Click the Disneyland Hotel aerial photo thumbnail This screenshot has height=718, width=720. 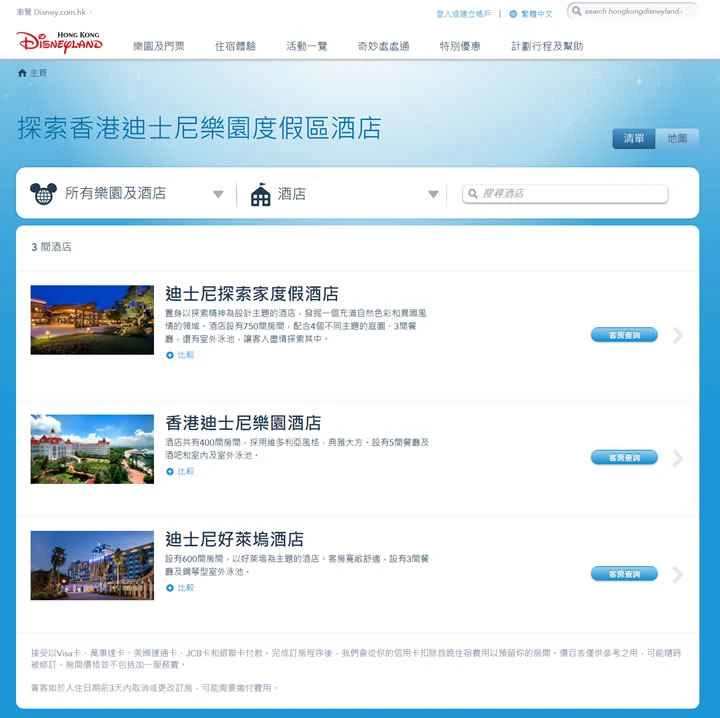click(x=92, y=449)
